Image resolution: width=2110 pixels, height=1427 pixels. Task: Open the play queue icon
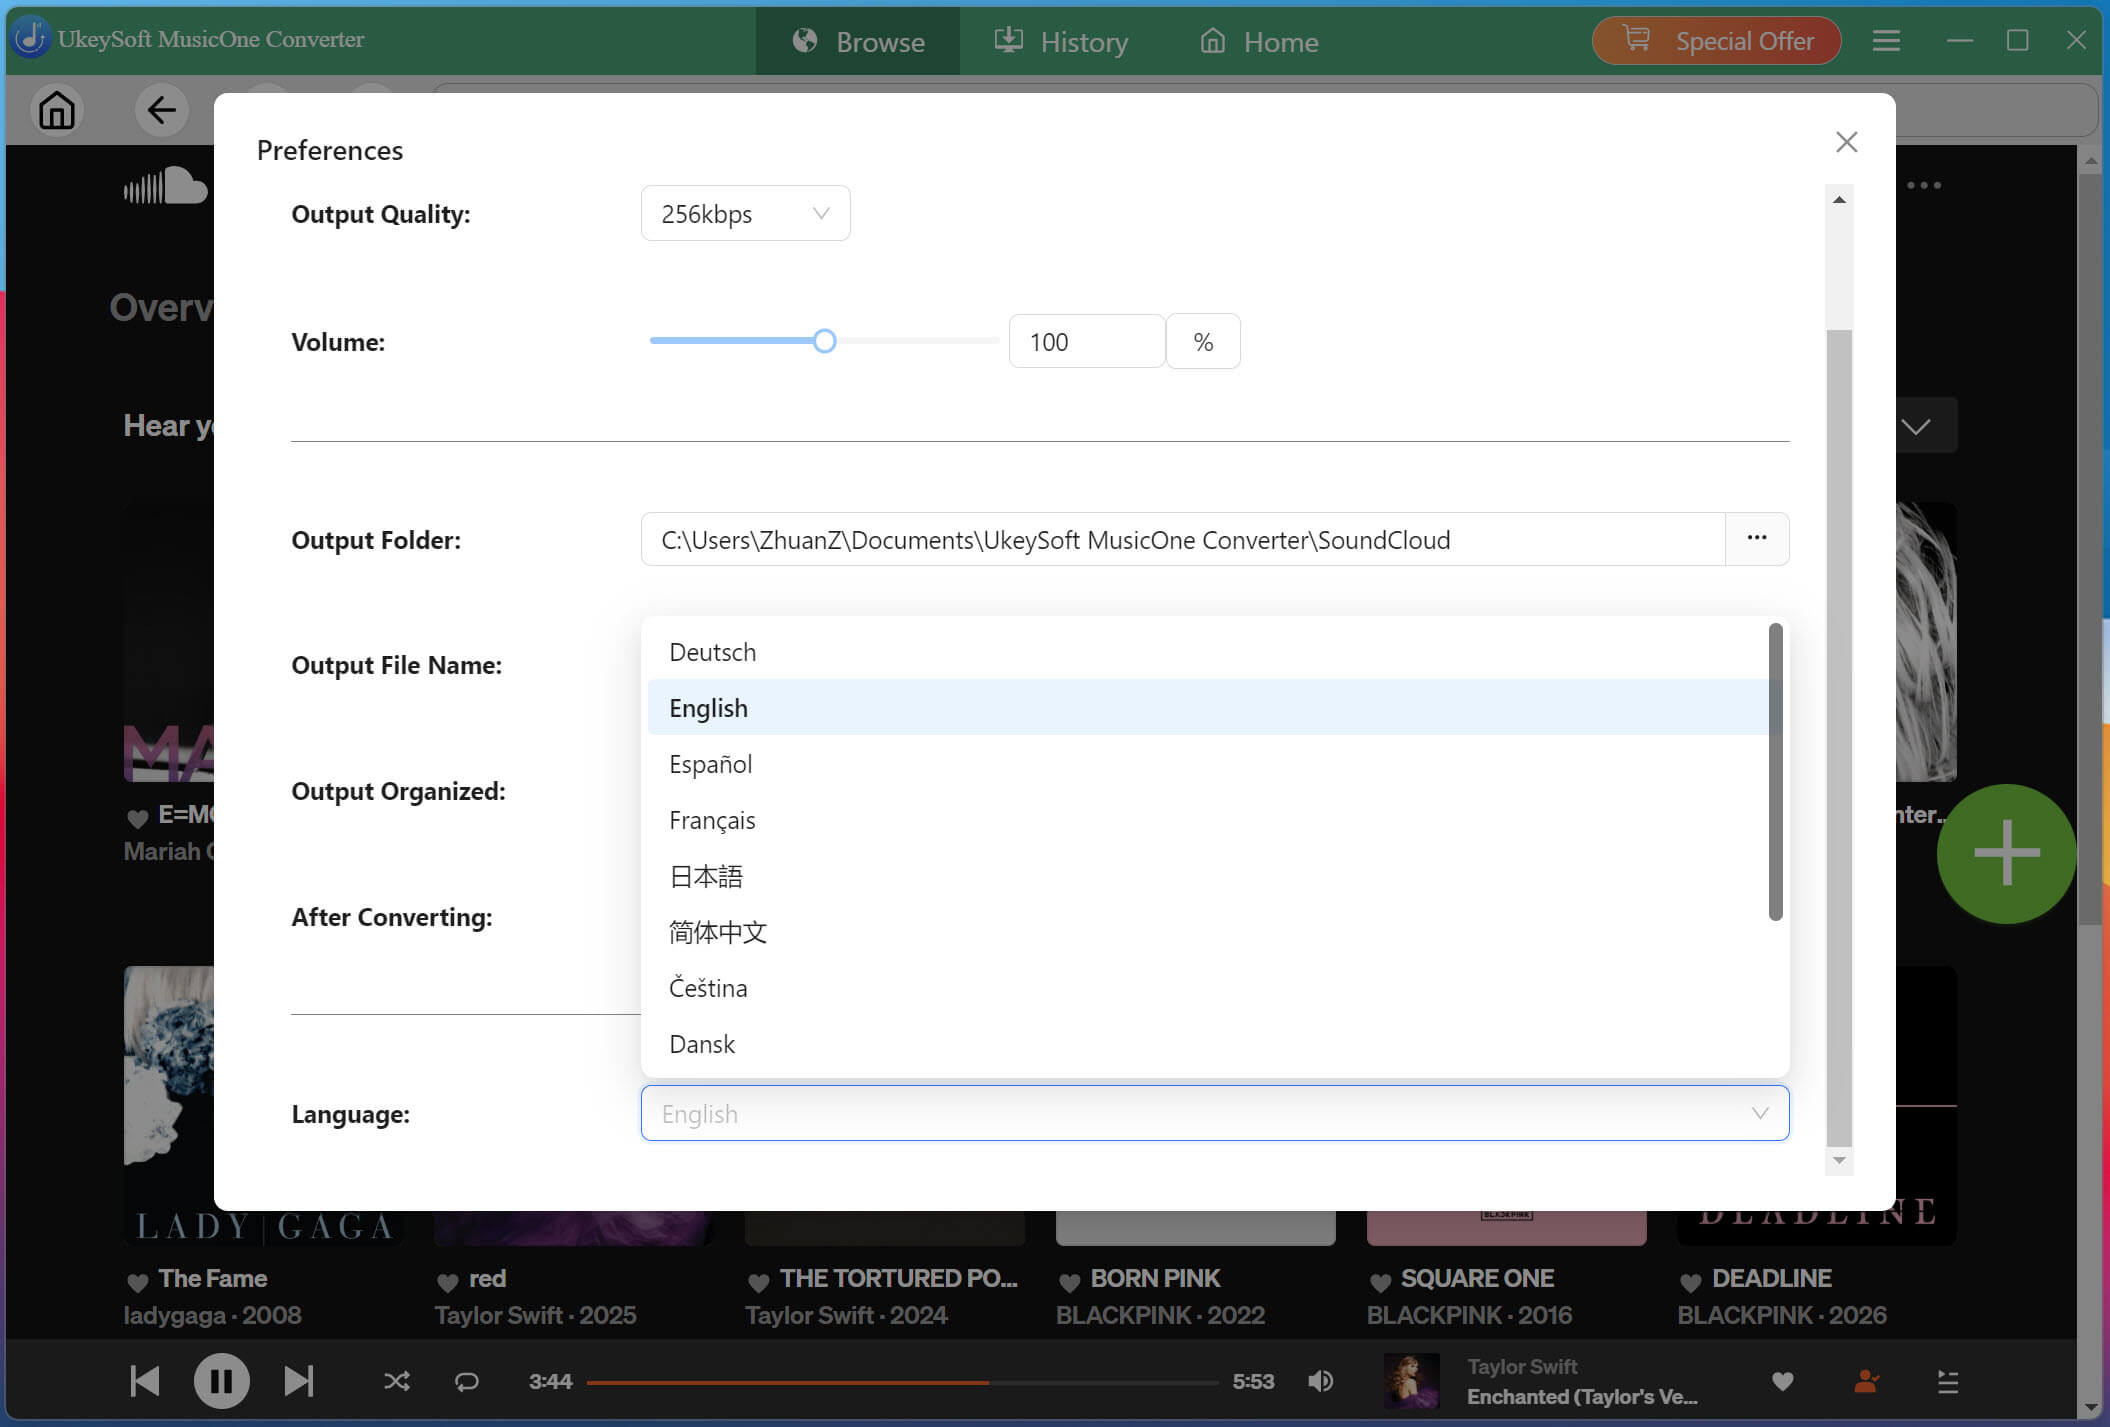tap(1947, 1381)
